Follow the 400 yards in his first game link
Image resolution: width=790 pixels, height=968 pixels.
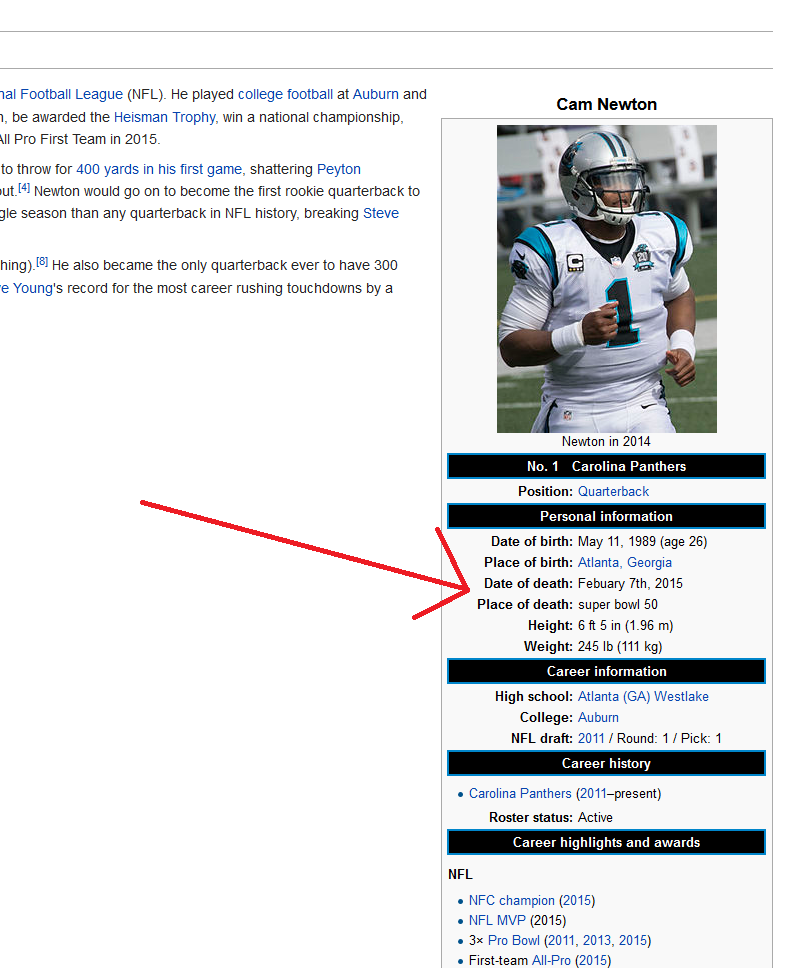pos(159,169)
